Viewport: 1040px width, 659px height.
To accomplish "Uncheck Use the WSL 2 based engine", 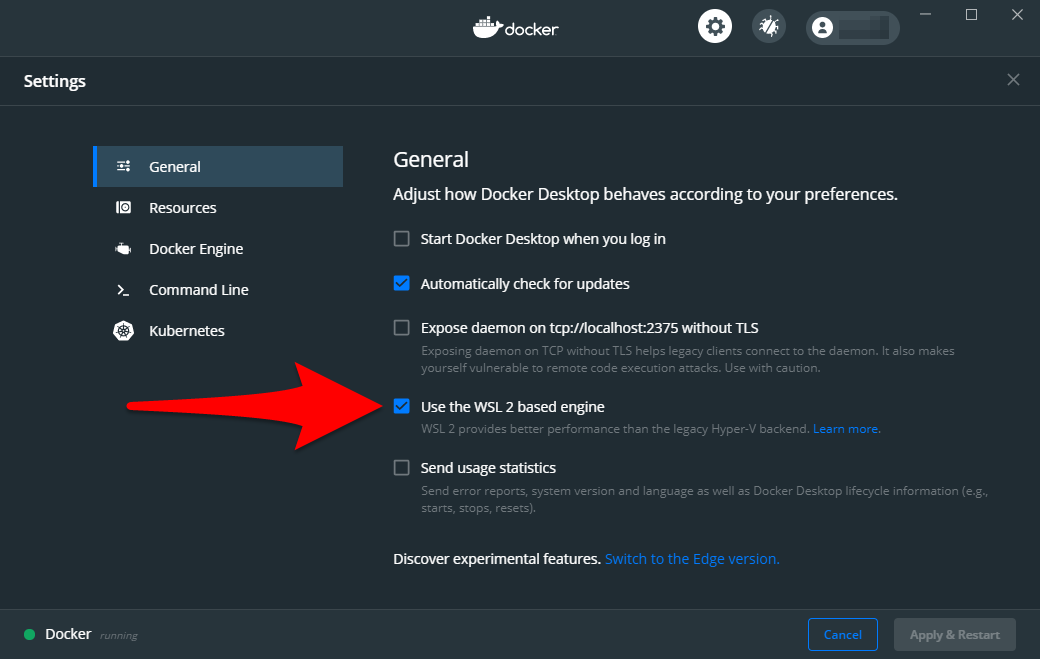I will [x=401, y=406].
